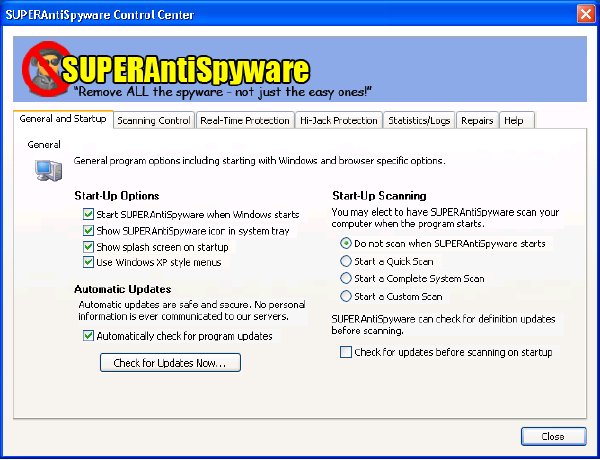Image resolution: width=600 pixels, height=460 pixels.
Task: Click the SUPERAntiSpyware banner slogan text
Action: tap(222, 92)
